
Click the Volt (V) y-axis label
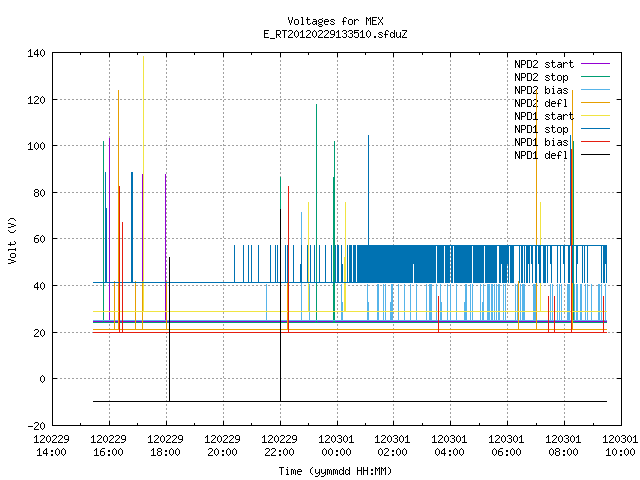[x=12, y=240]
